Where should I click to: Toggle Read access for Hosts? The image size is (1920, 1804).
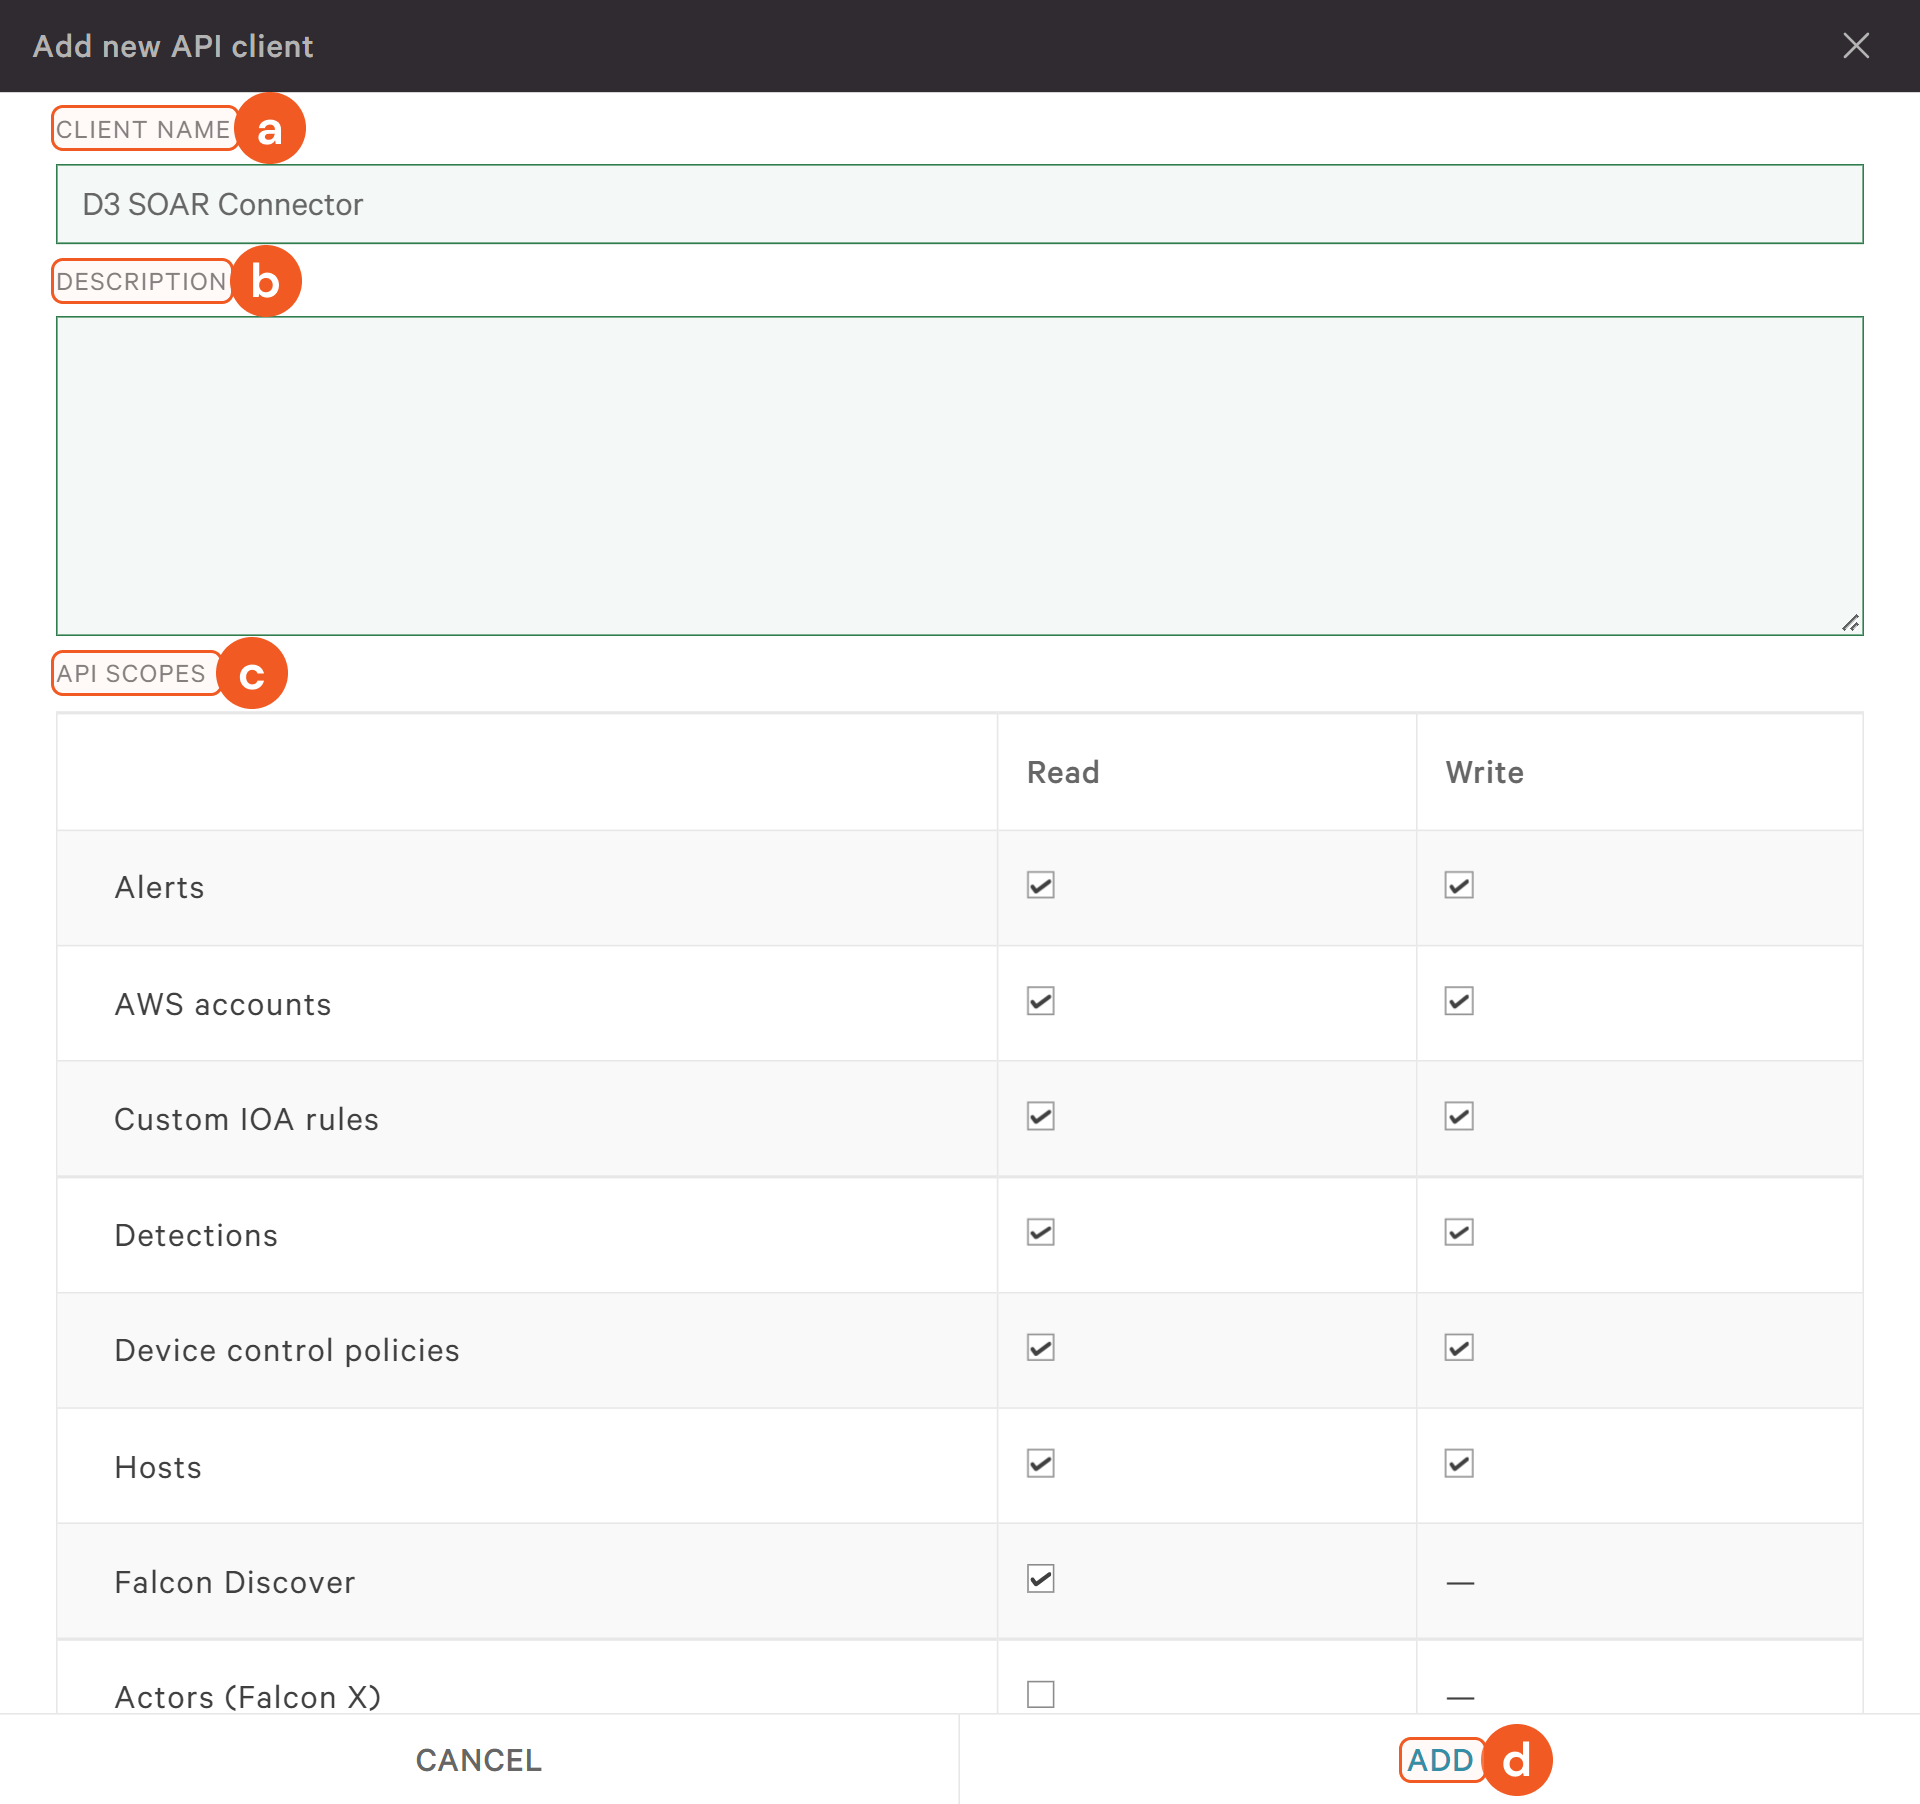[x=1040, y=1464]
